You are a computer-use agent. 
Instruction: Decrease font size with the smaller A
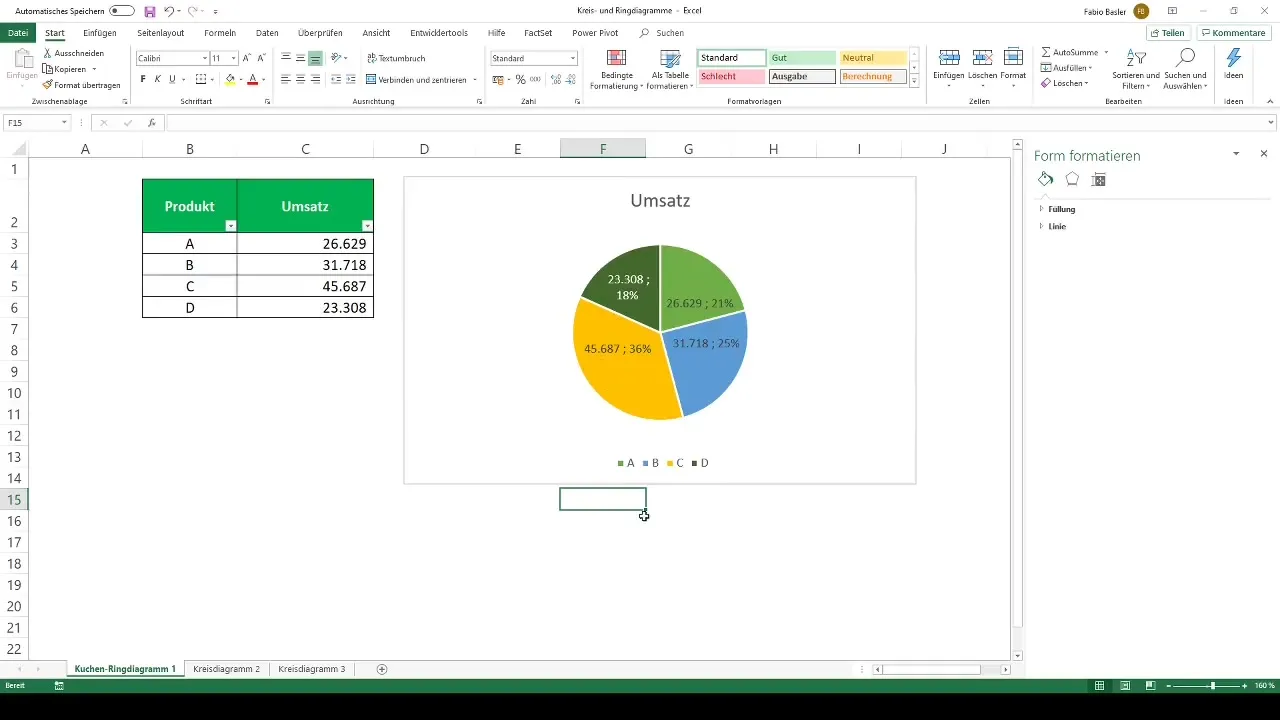pyautogui.click(x=262, y=58)
